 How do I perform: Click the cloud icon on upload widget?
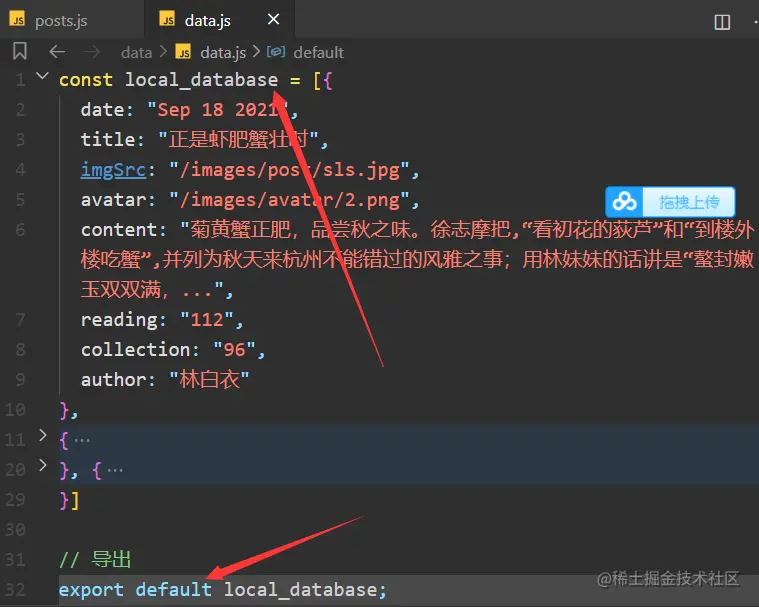(x=624, y=202)
